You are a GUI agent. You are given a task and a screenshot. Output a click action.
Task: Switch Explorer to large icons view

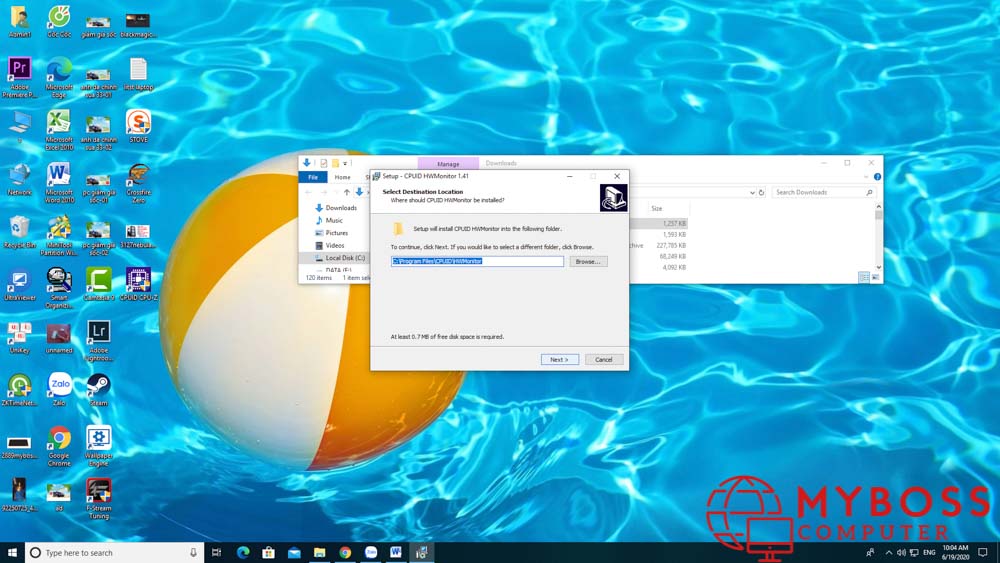[x=875, y=277]
